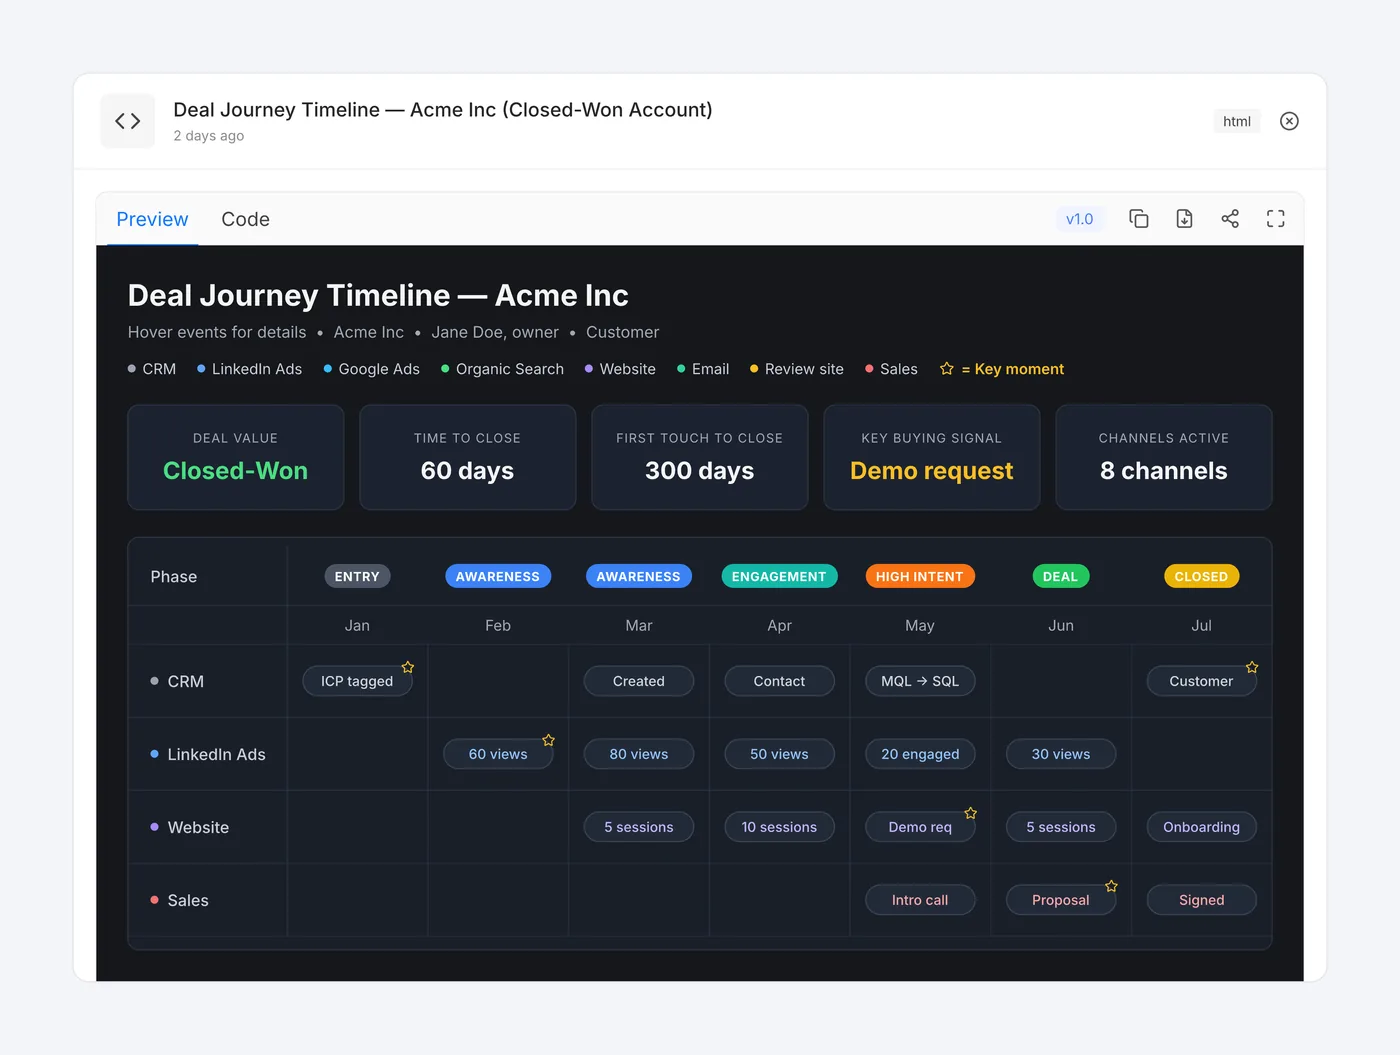Click the star on Demo req event
The image size is (1400, 1055).
pyautogui.click(x=970, y=813)
